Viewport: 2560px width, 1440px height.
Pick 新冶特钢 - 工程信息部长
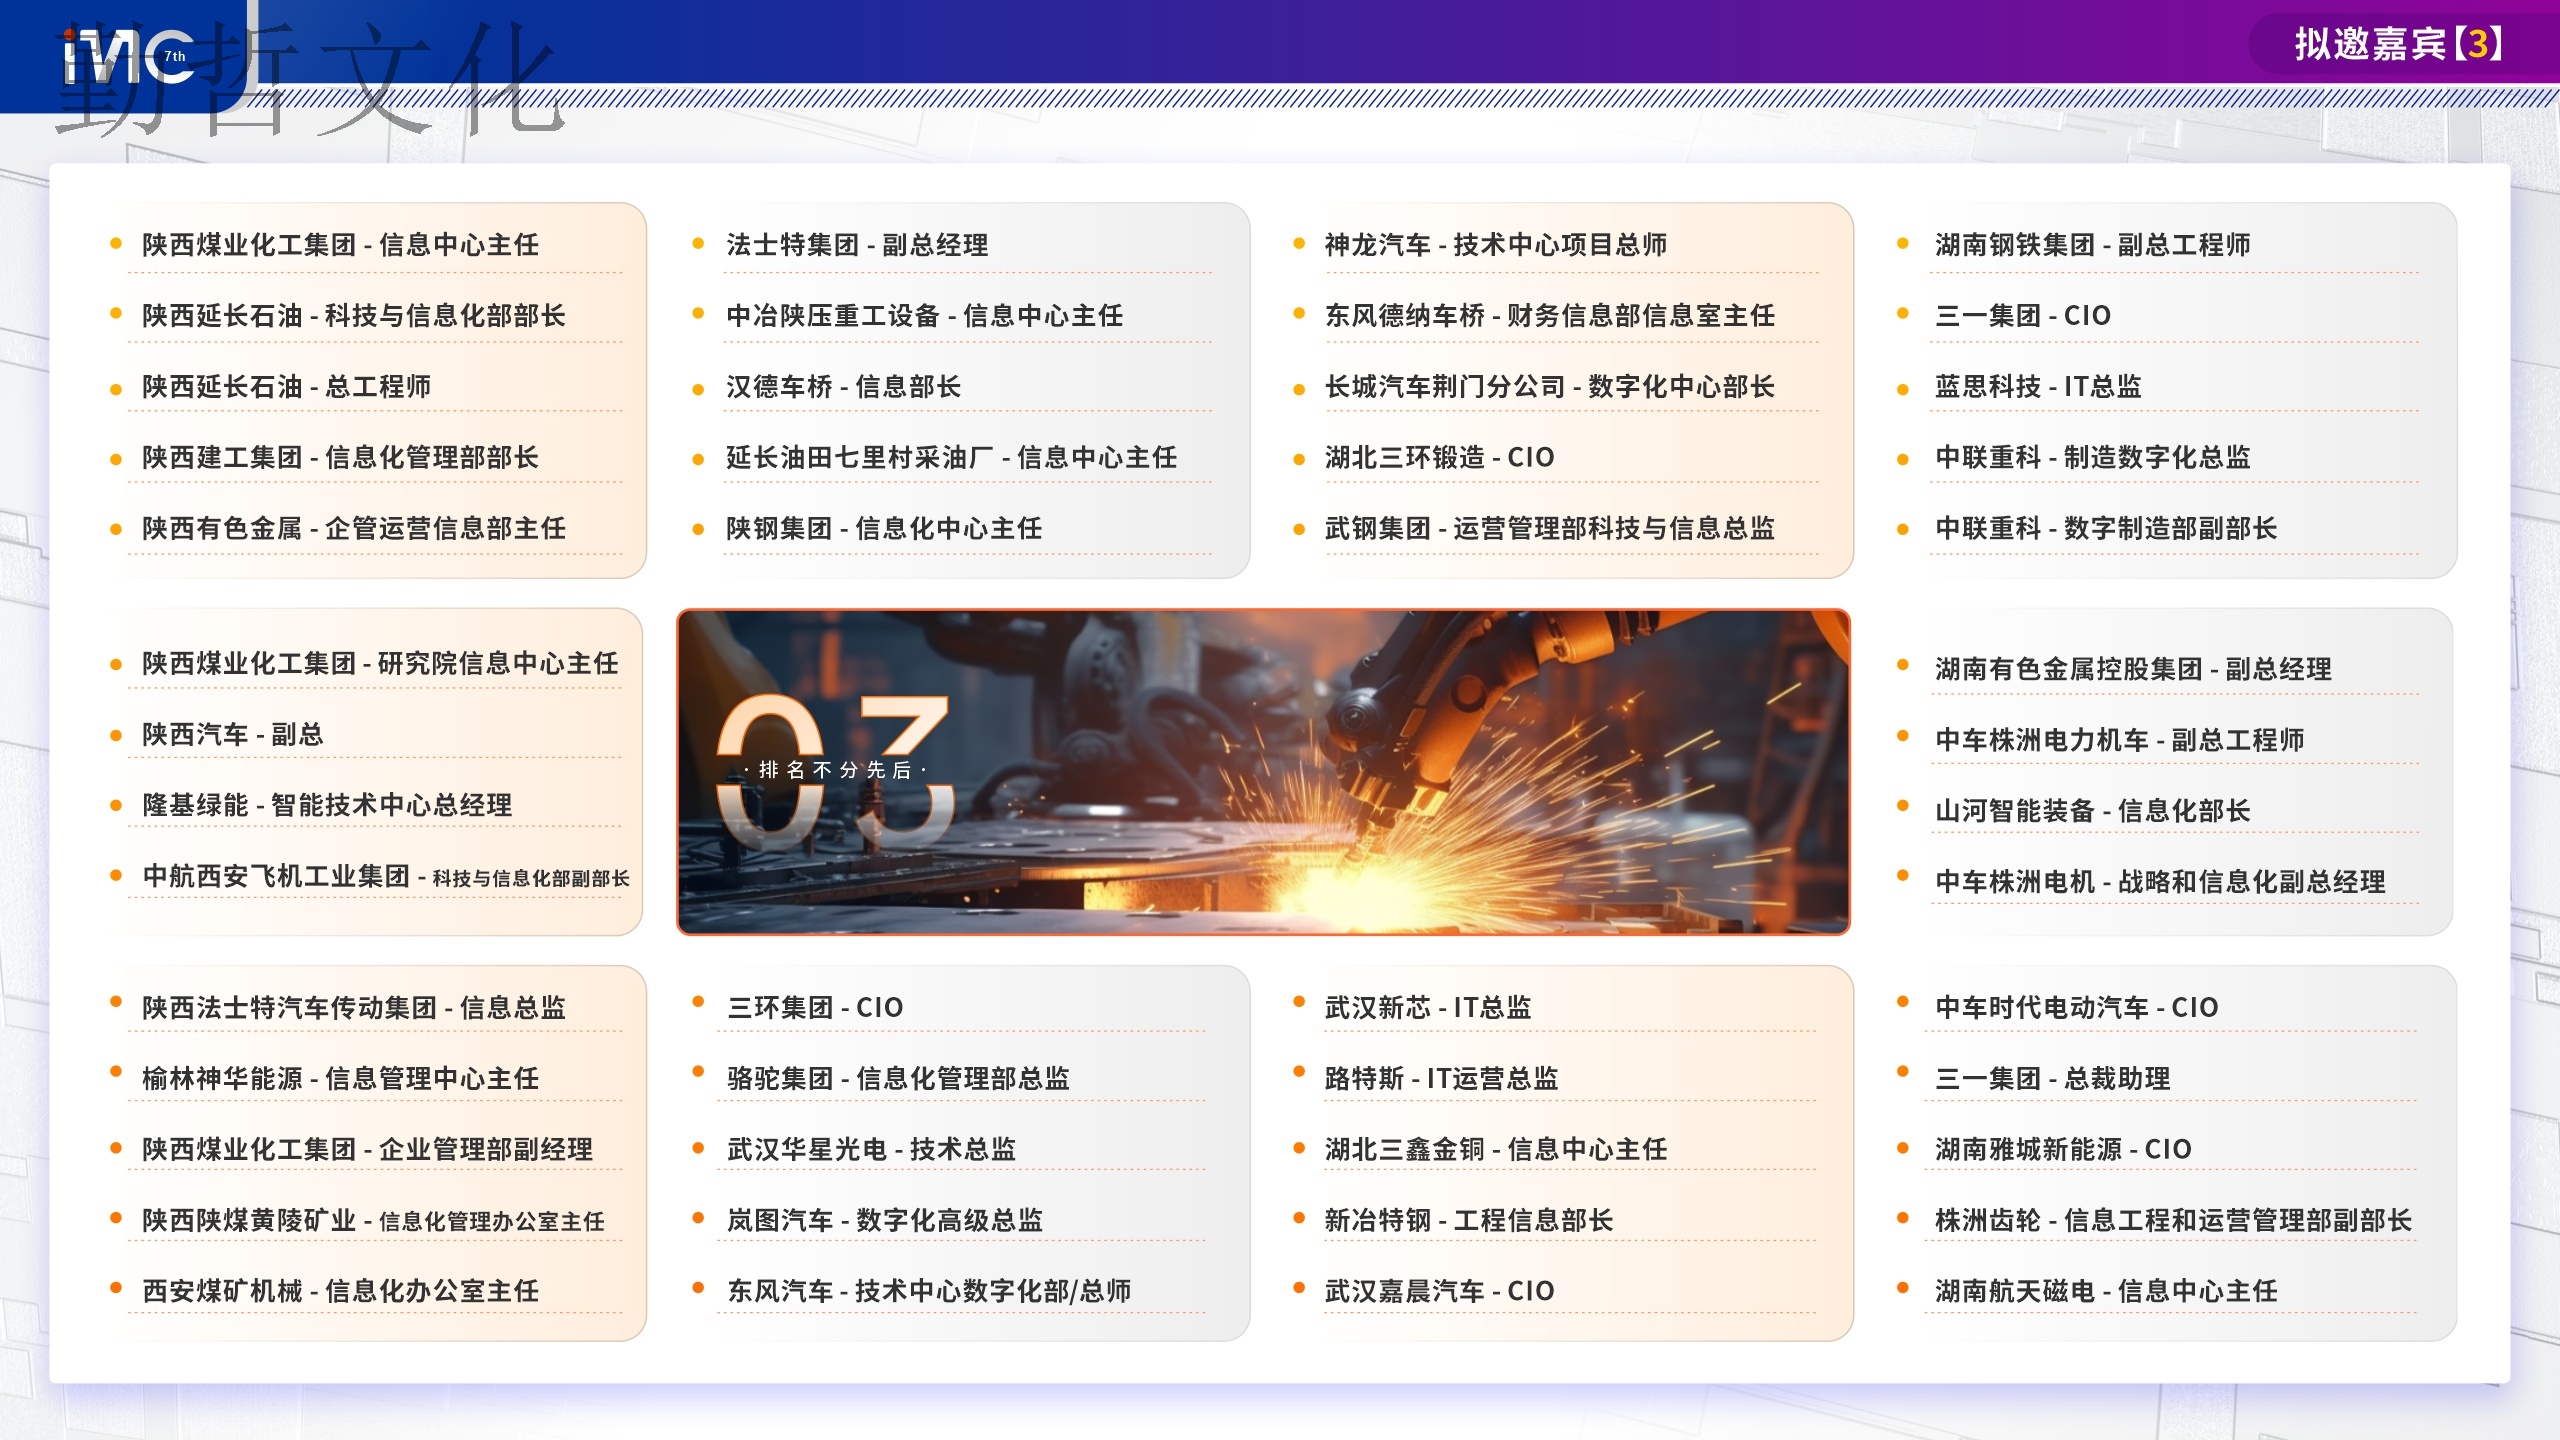1469,1221
